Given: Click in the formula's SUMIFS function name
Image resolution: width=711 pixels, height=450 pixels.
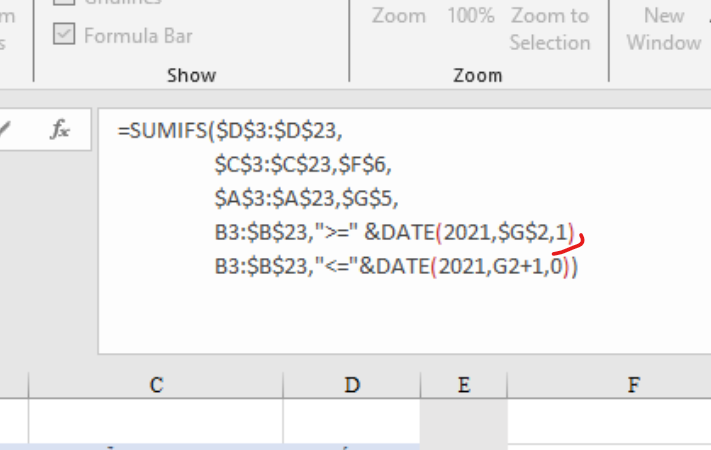Looking at the screenshot, I should coord(168,131).
